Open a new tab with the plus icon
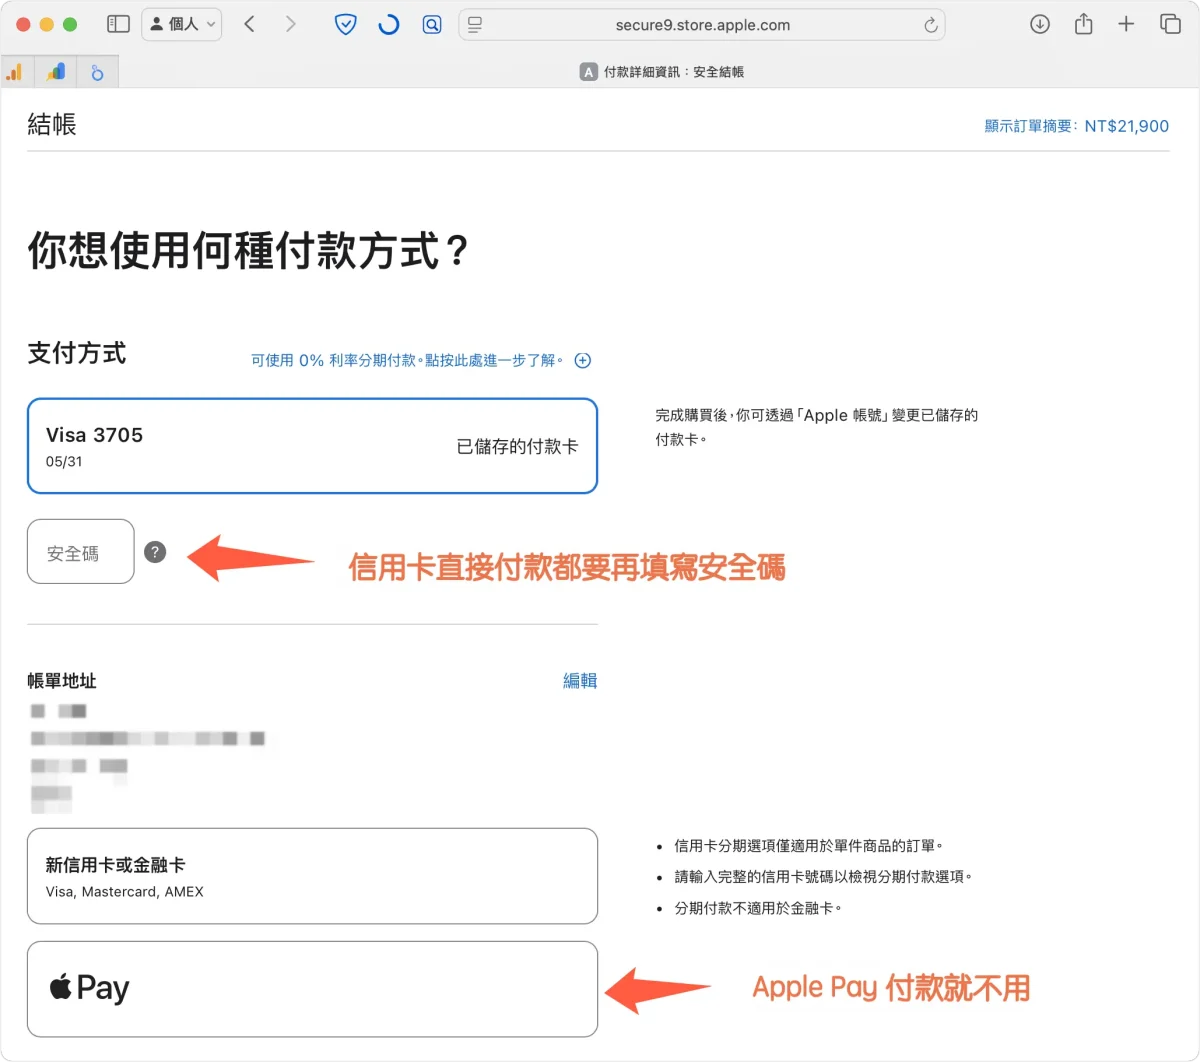 [1126, 24]
